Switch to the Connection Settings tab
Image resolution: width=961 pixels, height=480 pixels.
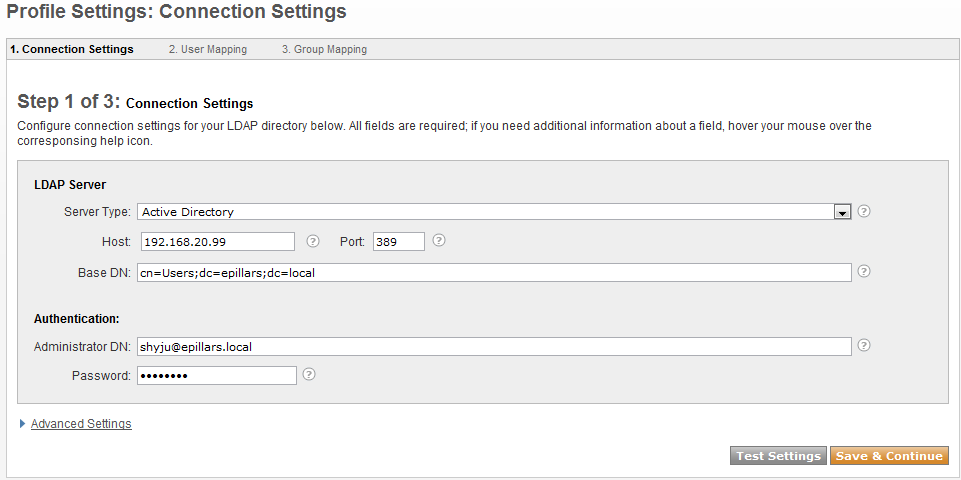[x=72, y=49]
